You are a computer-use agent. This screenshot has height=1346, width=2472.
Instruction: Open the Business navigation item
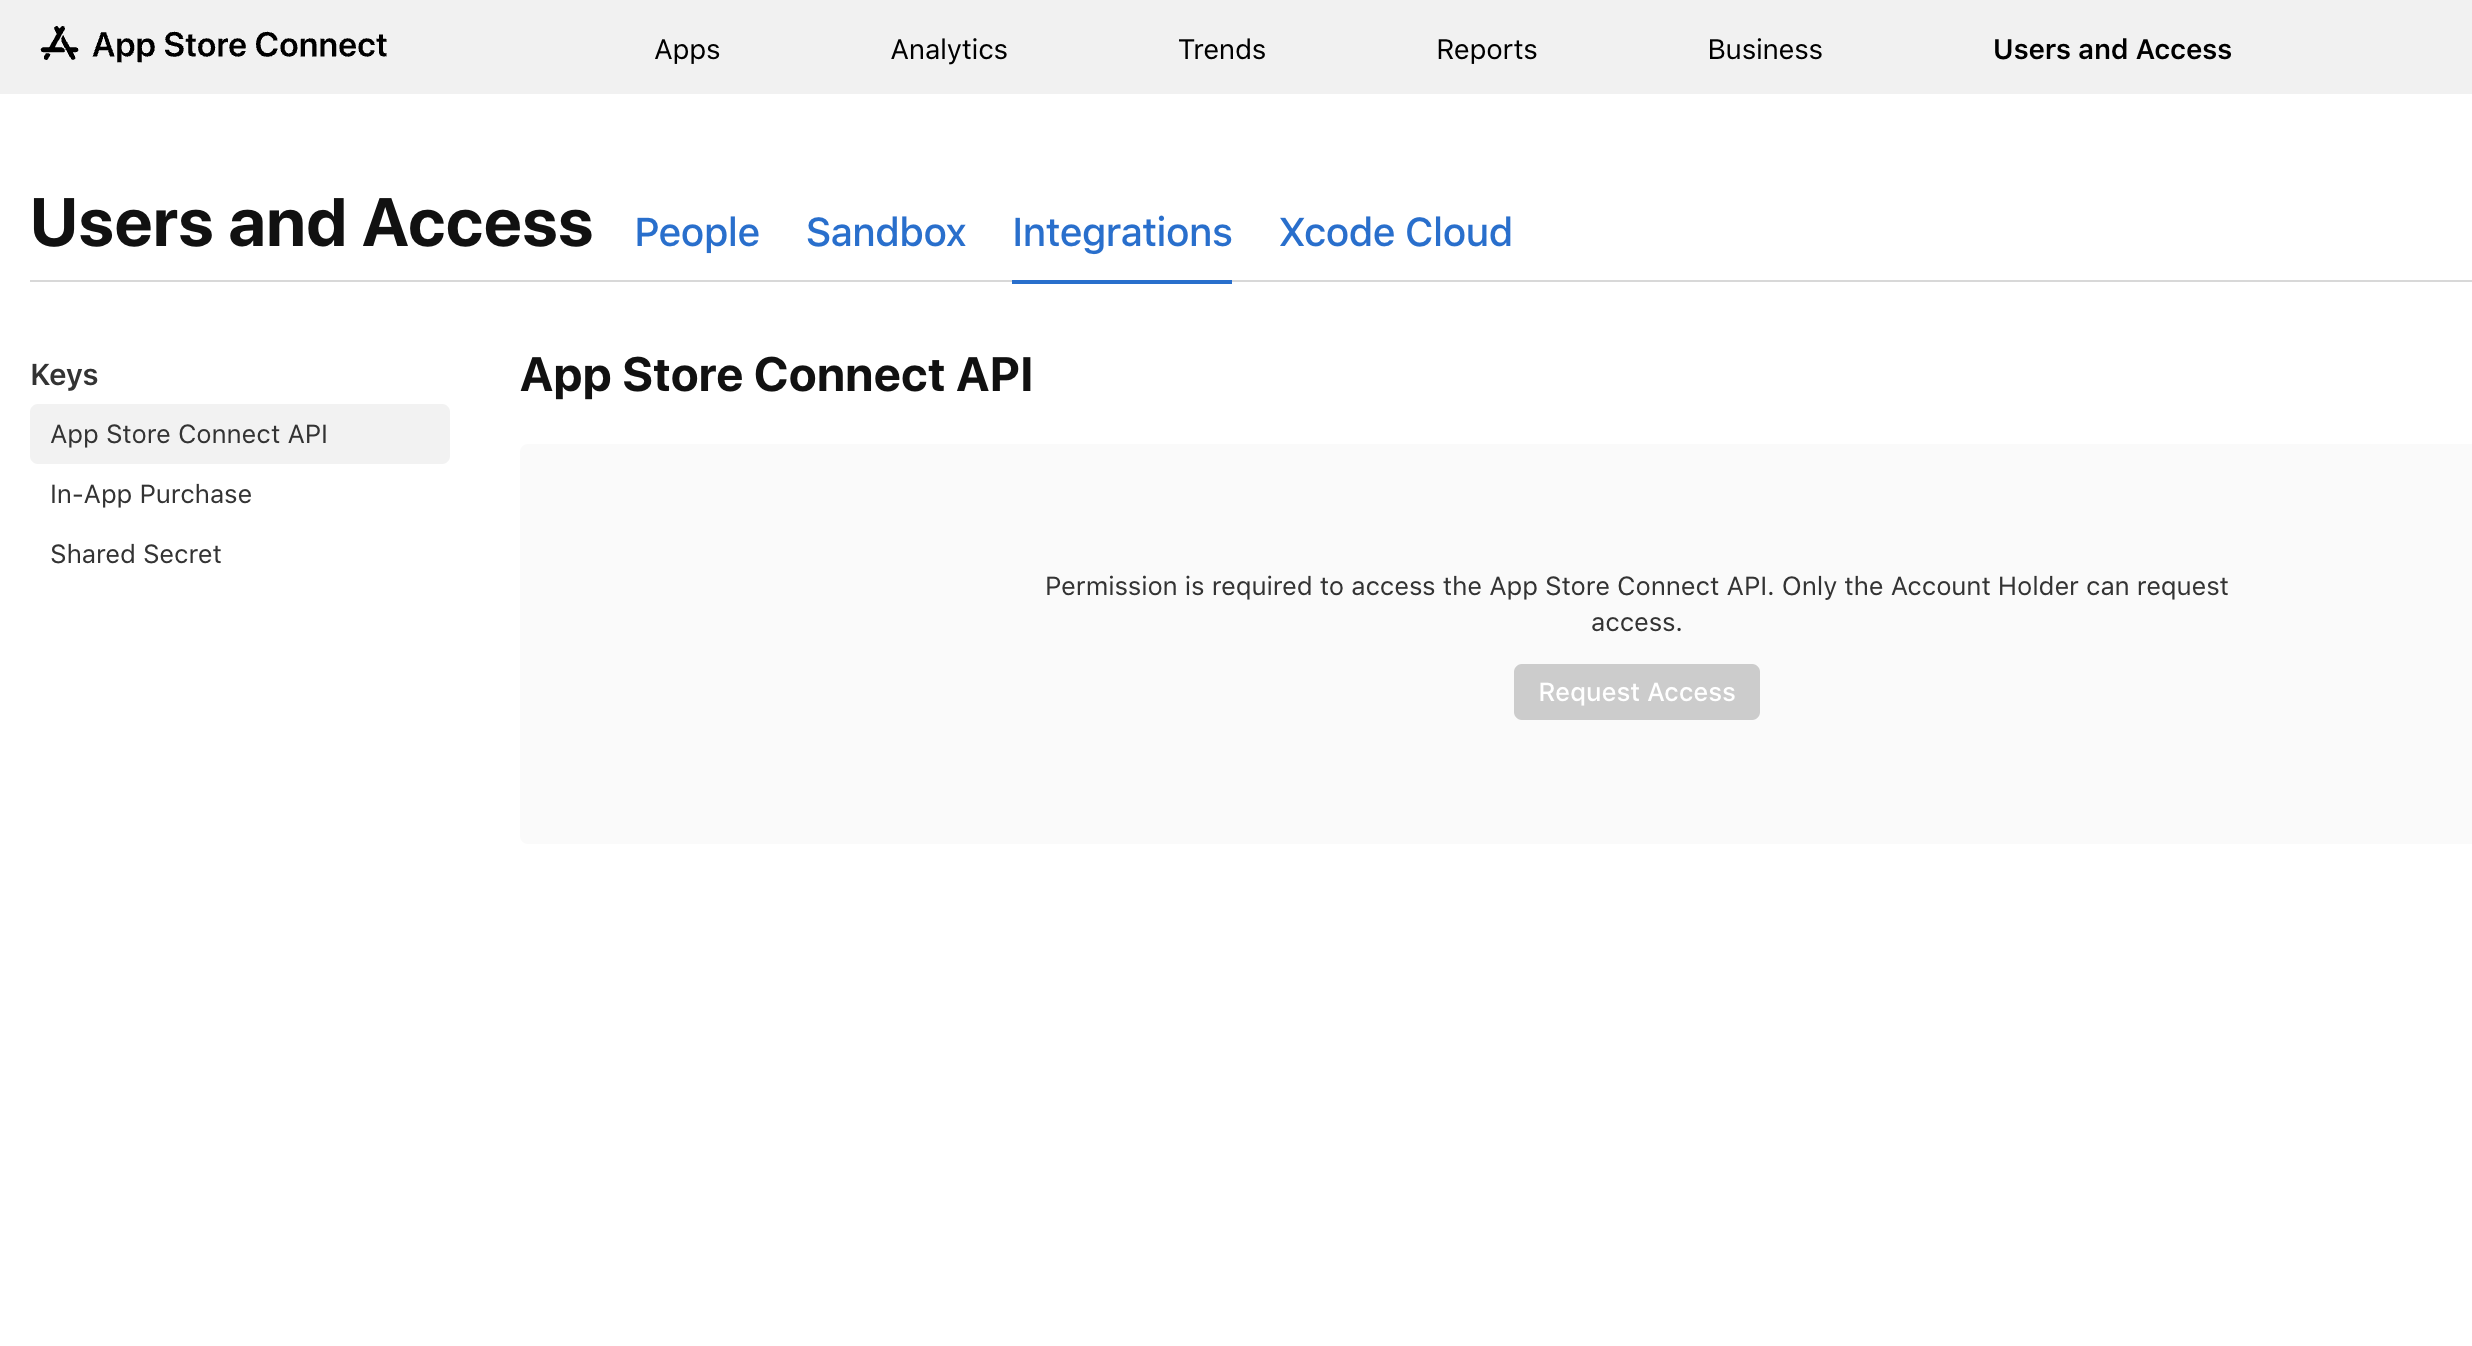pyautogui.click(x=1765, y=49)
